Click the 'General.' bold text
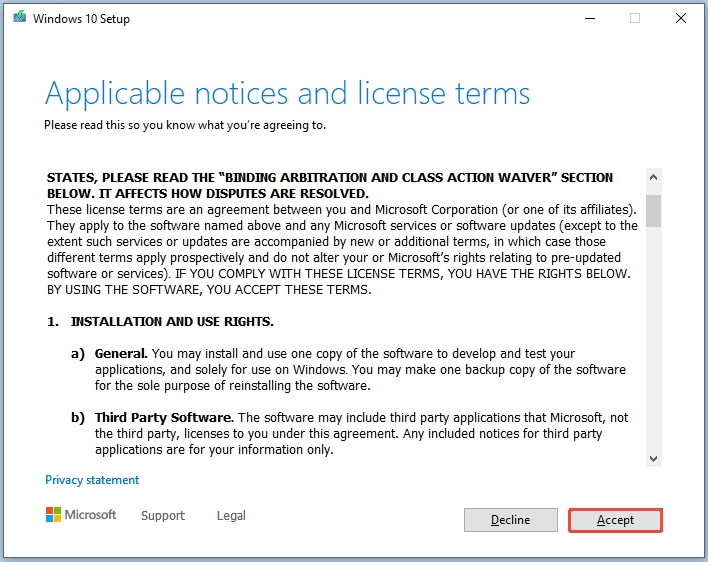 coord(121,353)
